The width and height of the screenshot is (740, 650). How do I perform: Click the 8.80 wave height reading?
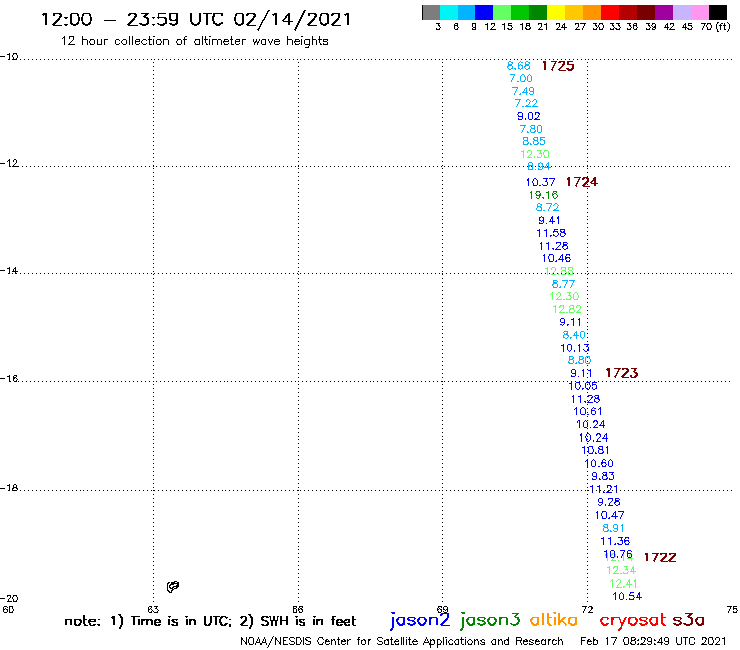coord(579,360)
